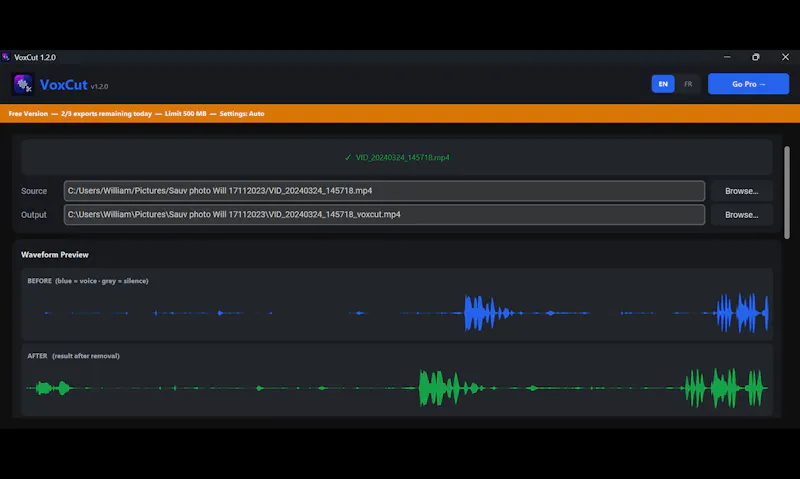Browse for the Source file
Image resolution: width=800 pixels, height=479 pixels.
tap(741, 191)
